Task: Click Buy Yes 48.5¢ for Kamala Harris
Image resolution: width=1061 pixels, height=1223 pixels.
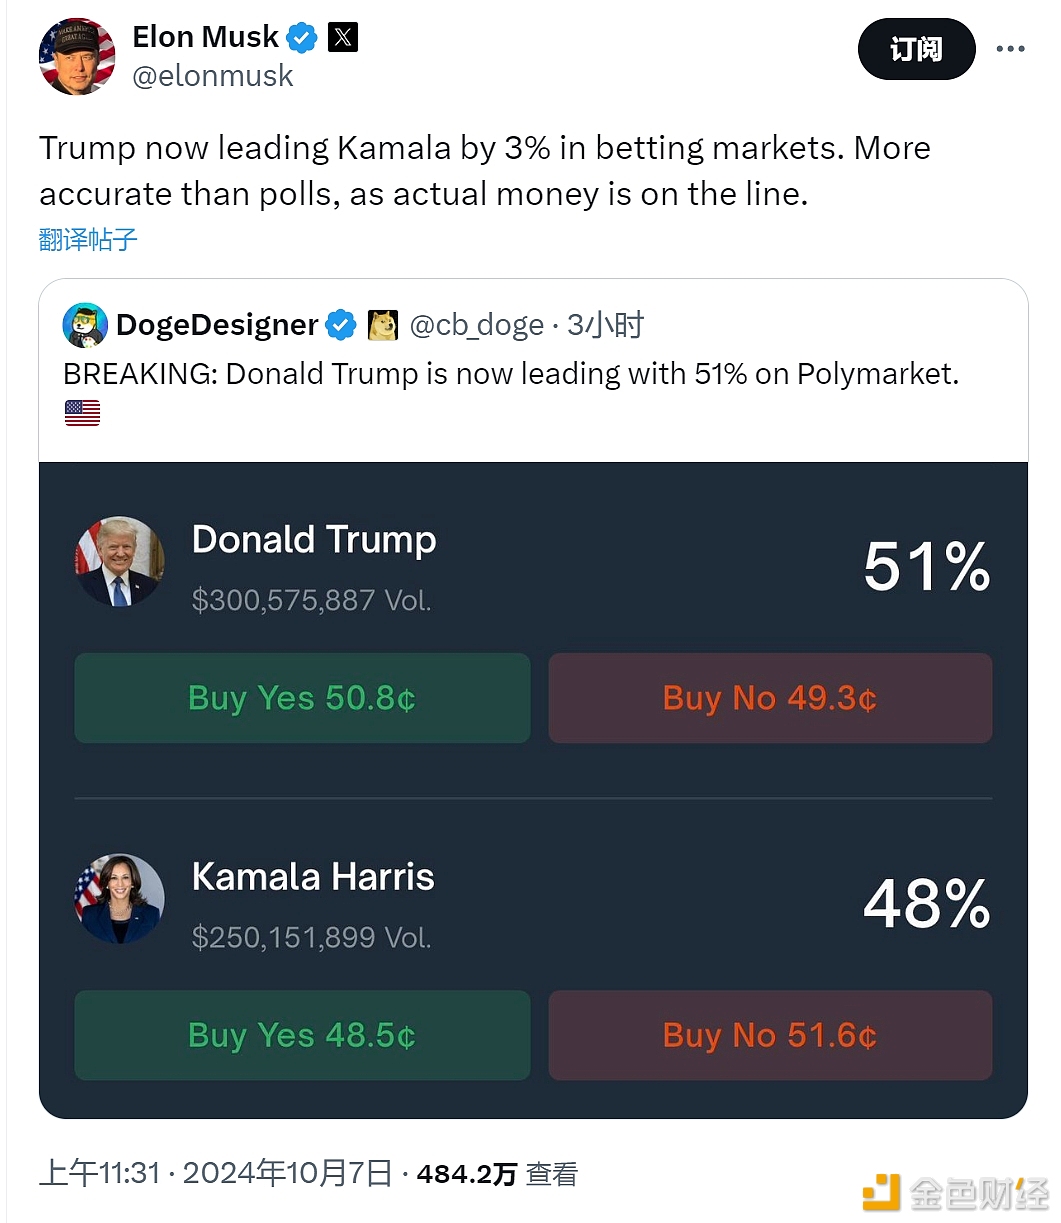Action: coord(302,1035)
